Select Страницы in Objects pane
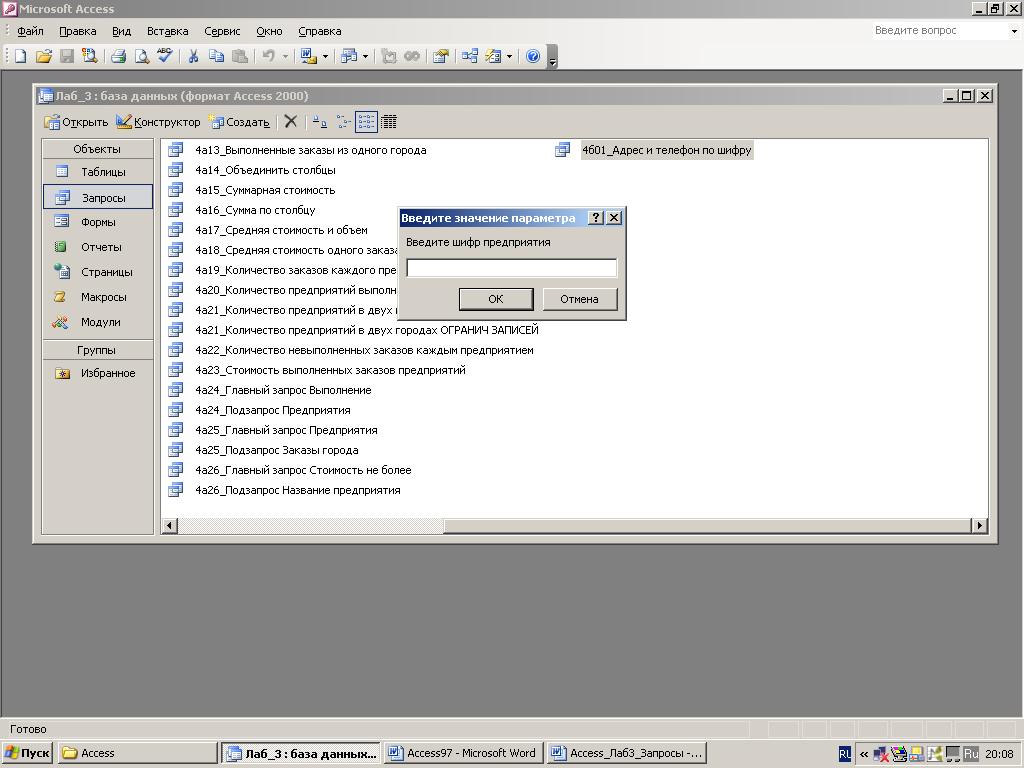Screen dimensions: 1024x768 98,272
